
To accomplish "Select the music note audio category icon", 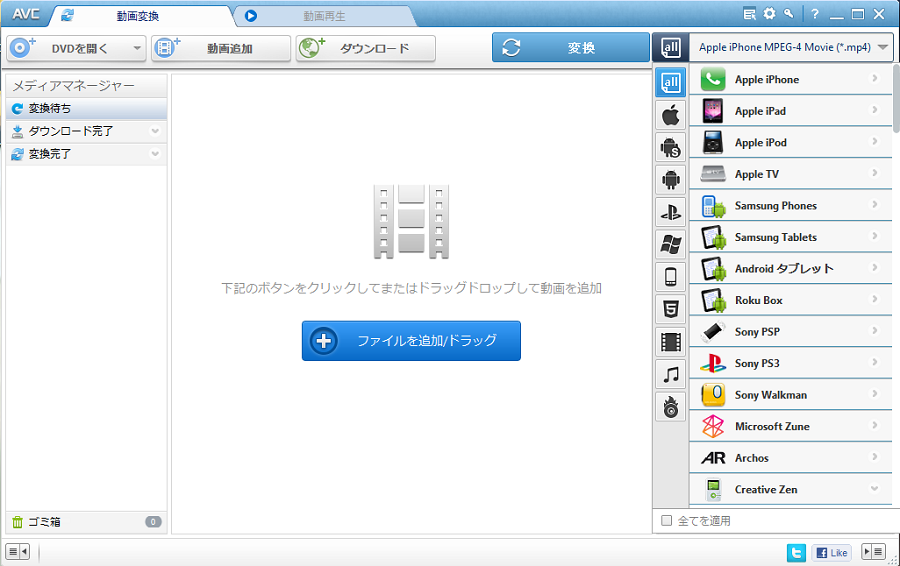I will click(x=670, y=375).
